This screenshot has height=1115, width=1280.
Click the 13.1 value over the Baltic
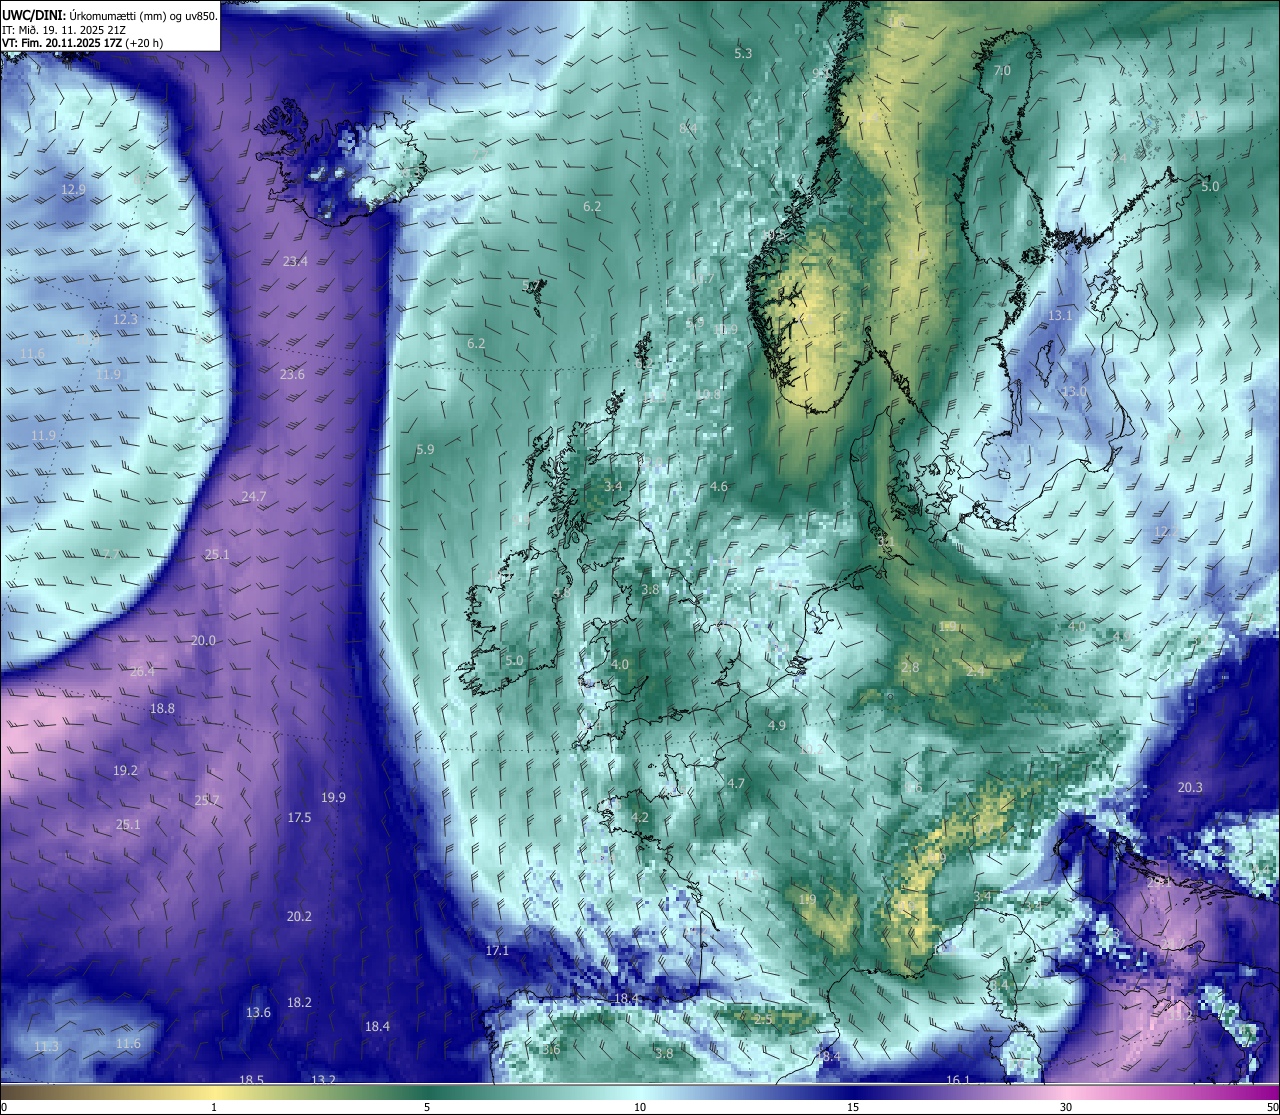pyautogui.click(x=1060, y=315)
